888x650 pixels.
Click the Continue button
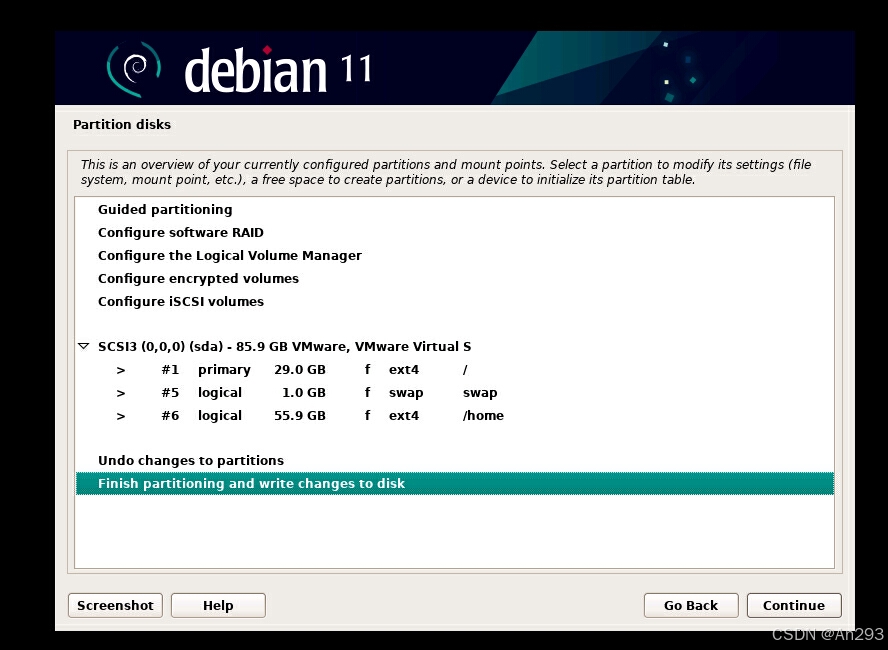[x=794, y=605]
